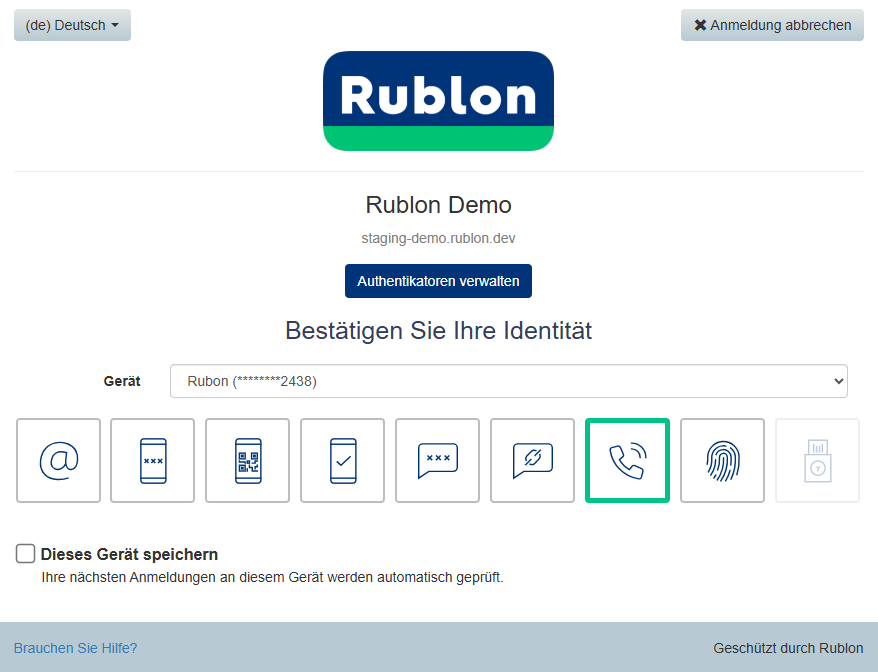This screenshot has width=878, height=672.
Task: Choose the fingerprint WebAuthn icon
Action: (722, 461)
